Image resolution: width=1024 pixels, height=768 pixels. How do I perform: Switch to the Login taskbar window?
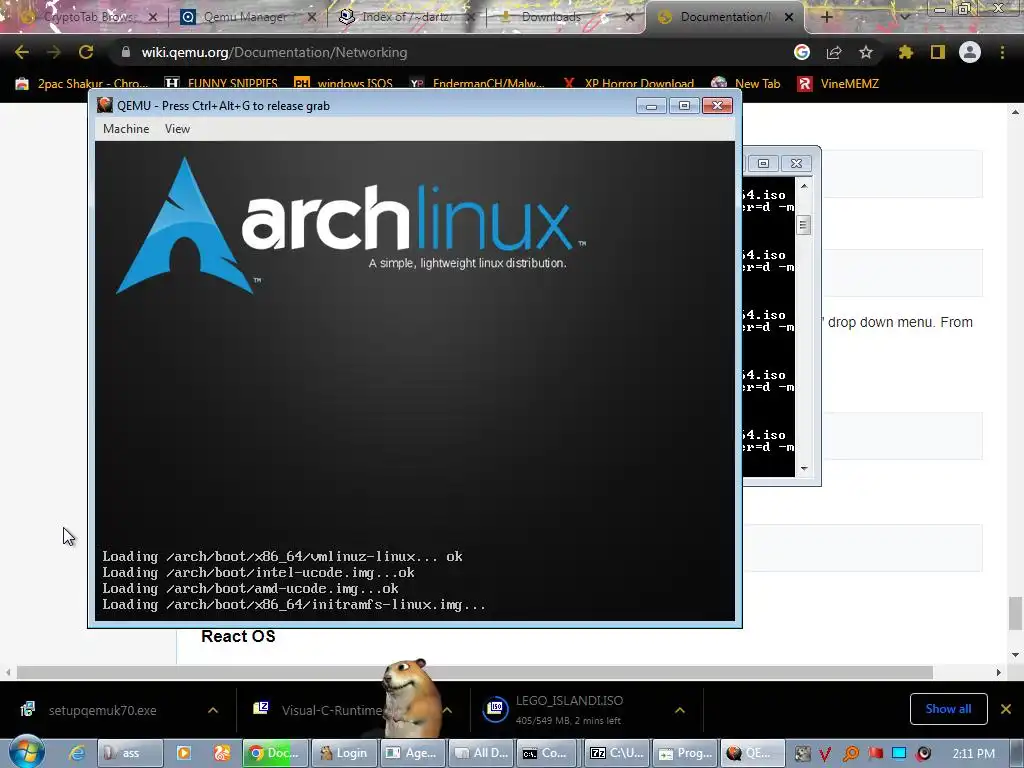coord(344,753)
